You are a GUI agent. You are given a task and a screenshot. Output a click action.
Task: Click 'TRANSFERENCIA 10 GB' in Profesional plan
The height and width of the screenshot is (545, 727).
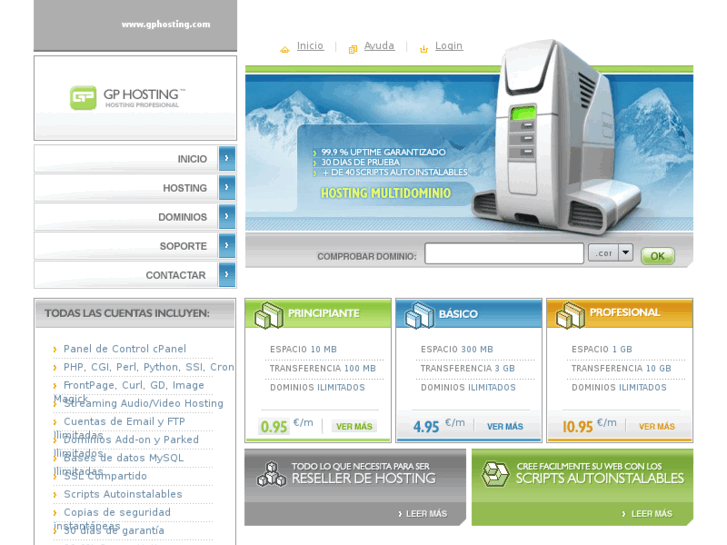[621, 368]
